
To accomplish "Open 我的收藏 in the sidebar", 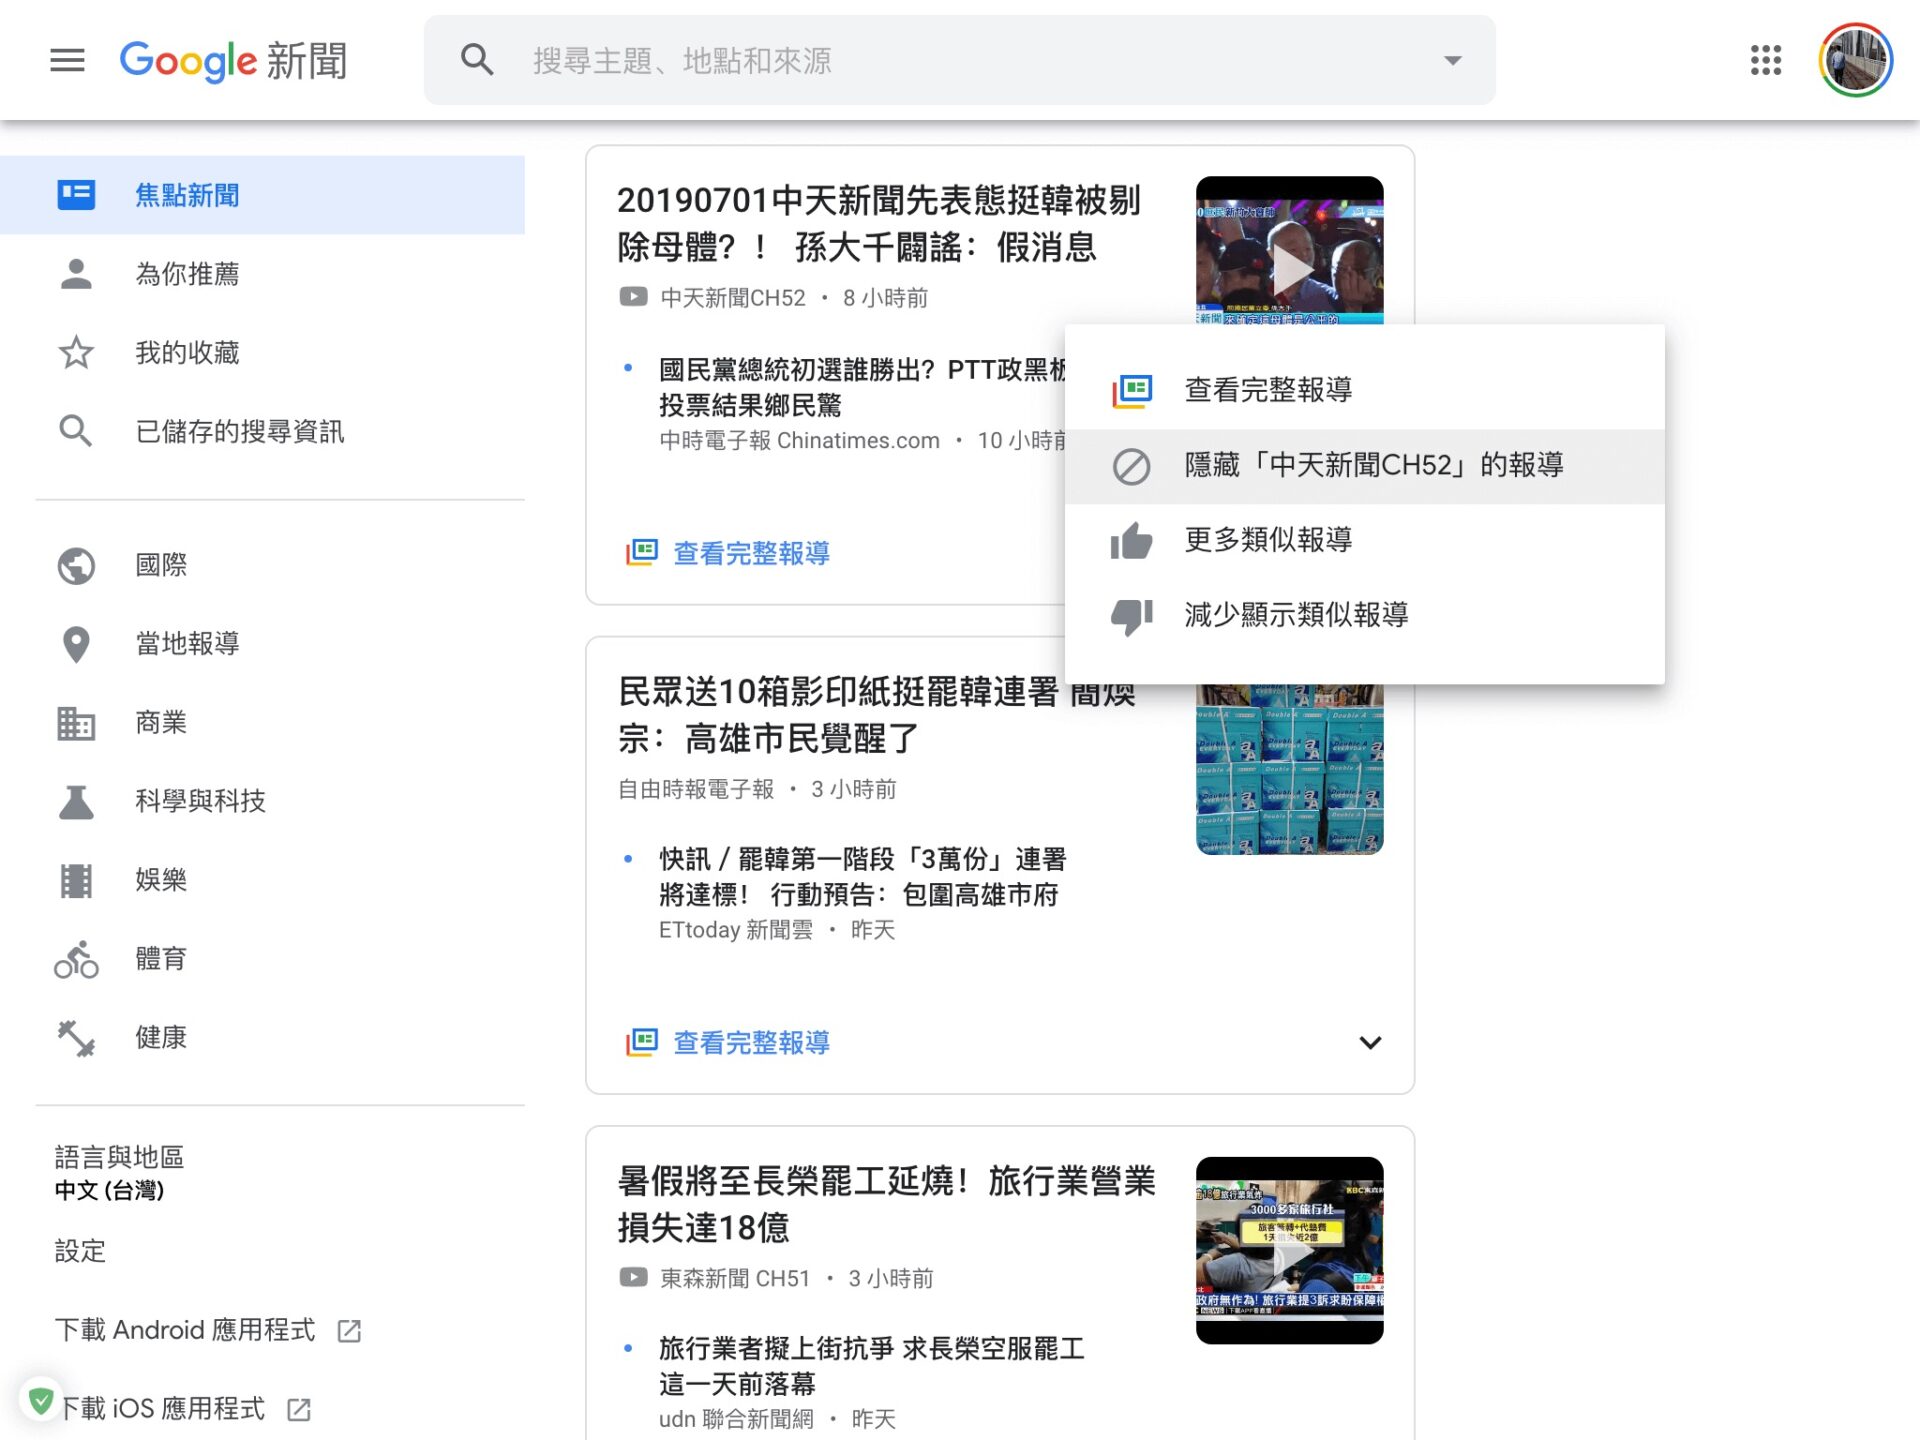I will point(262,353).
